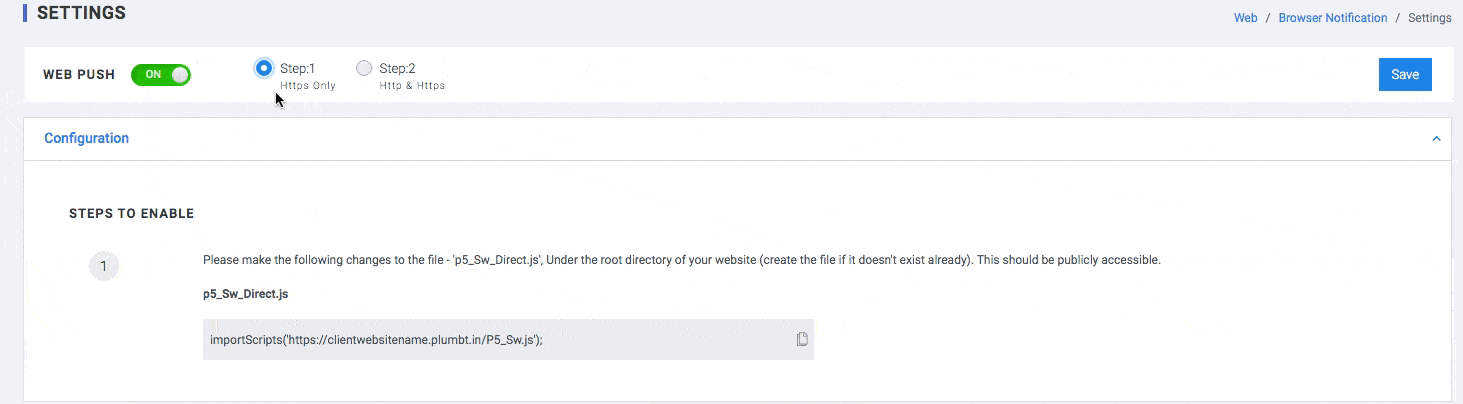1463x404 pixels.
Task: Toggle the Web Push switch off
Action: (160, 74)
